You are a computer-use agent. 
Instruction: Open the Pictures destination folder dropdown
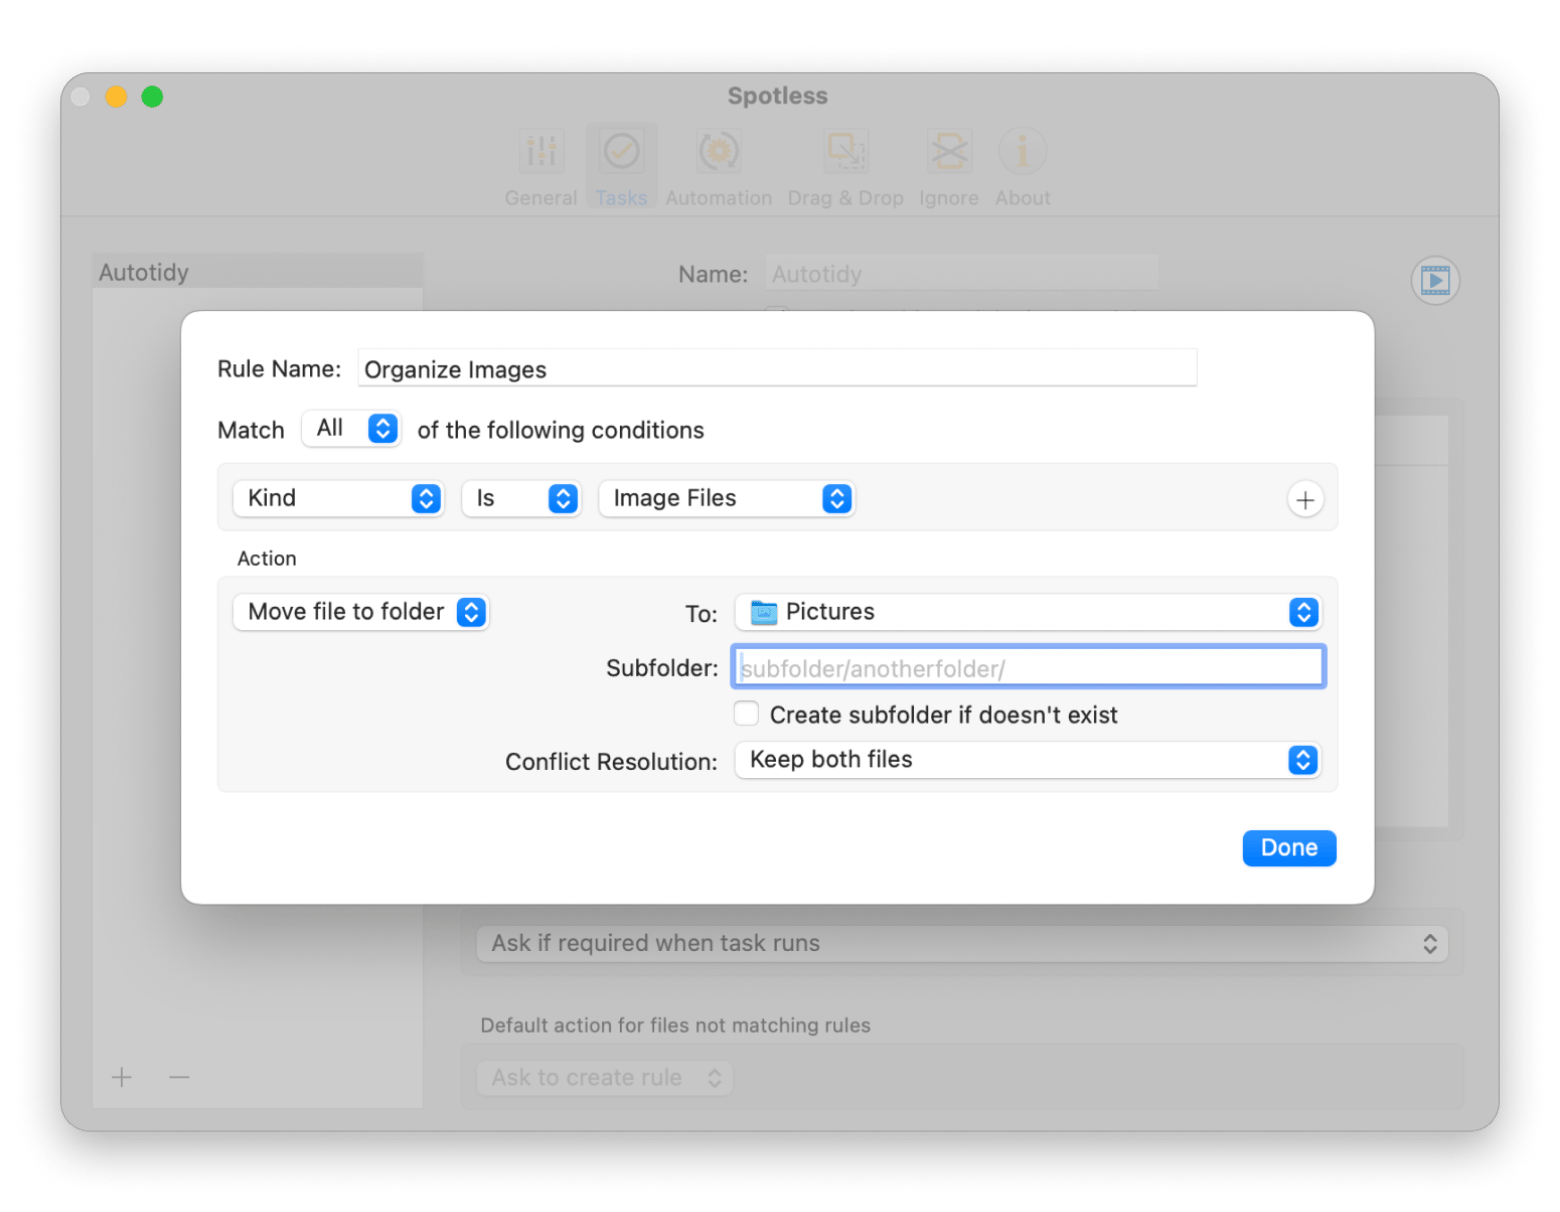point(1027,612)
